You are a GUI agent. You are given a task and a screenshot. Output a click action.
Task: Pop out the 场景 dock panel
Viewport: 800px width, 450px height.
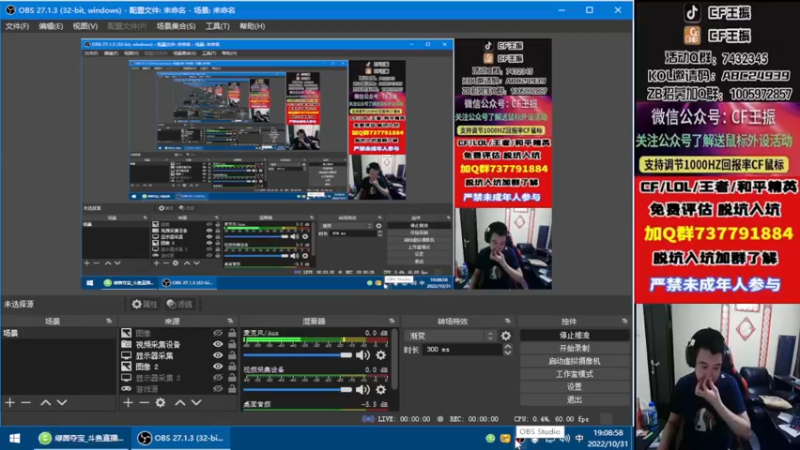[109, 321]
